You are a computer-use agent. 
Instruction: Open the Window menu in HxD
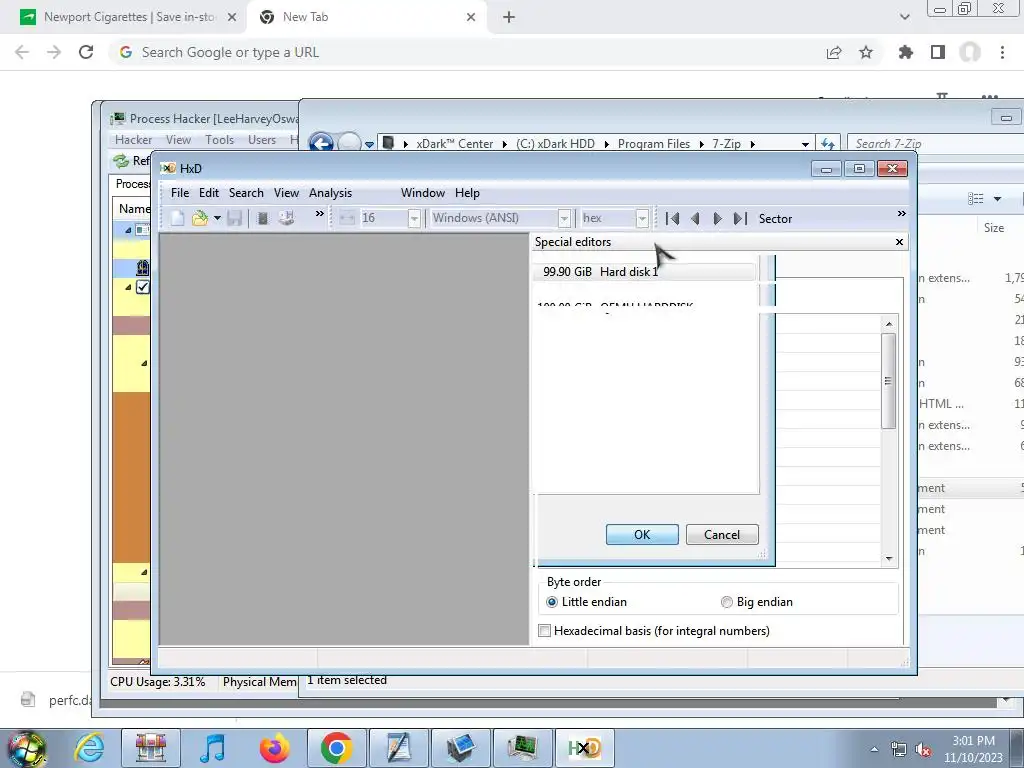click(x=423, y=193)
